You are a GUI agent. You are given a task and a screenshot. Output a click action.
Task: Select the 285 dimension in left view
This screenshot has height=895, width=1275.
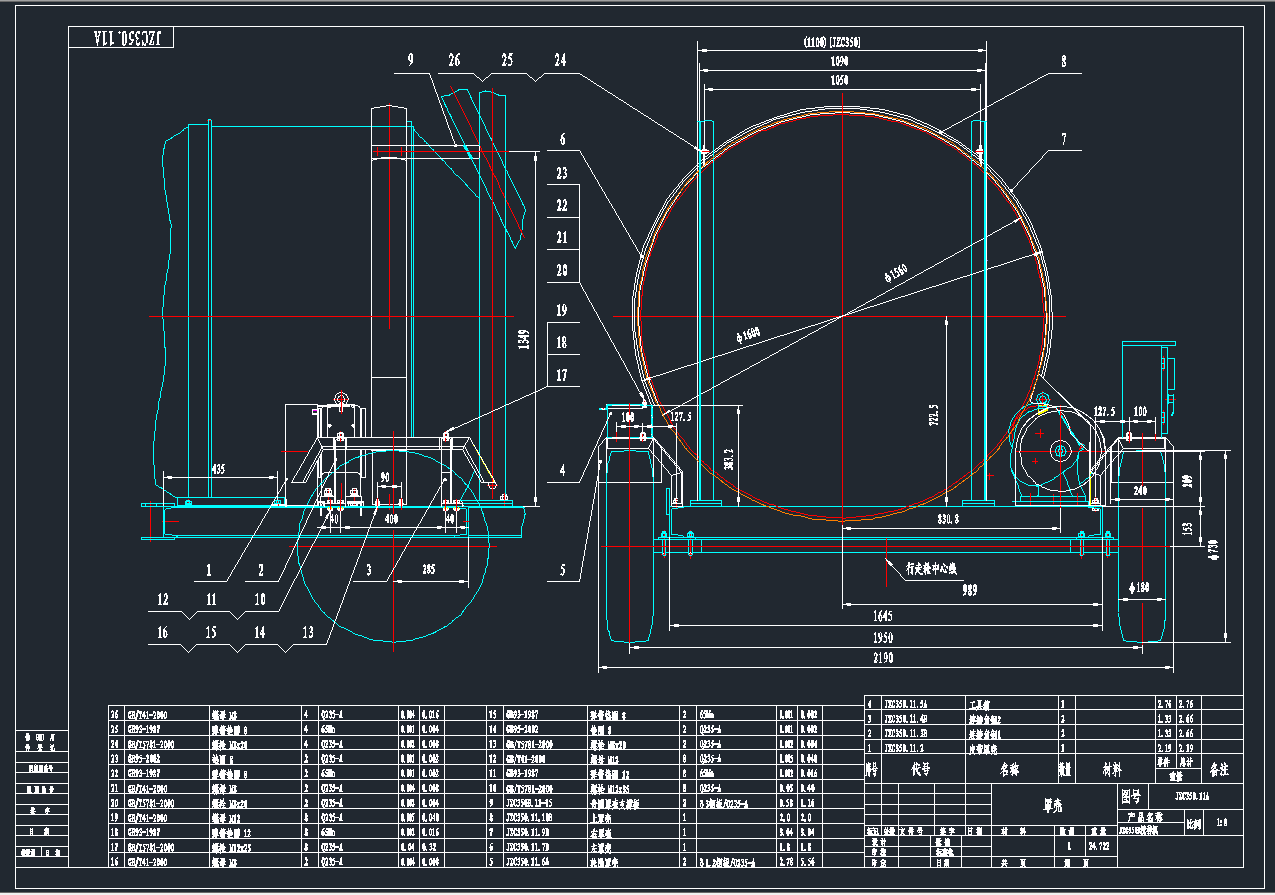tap(427, 571)
